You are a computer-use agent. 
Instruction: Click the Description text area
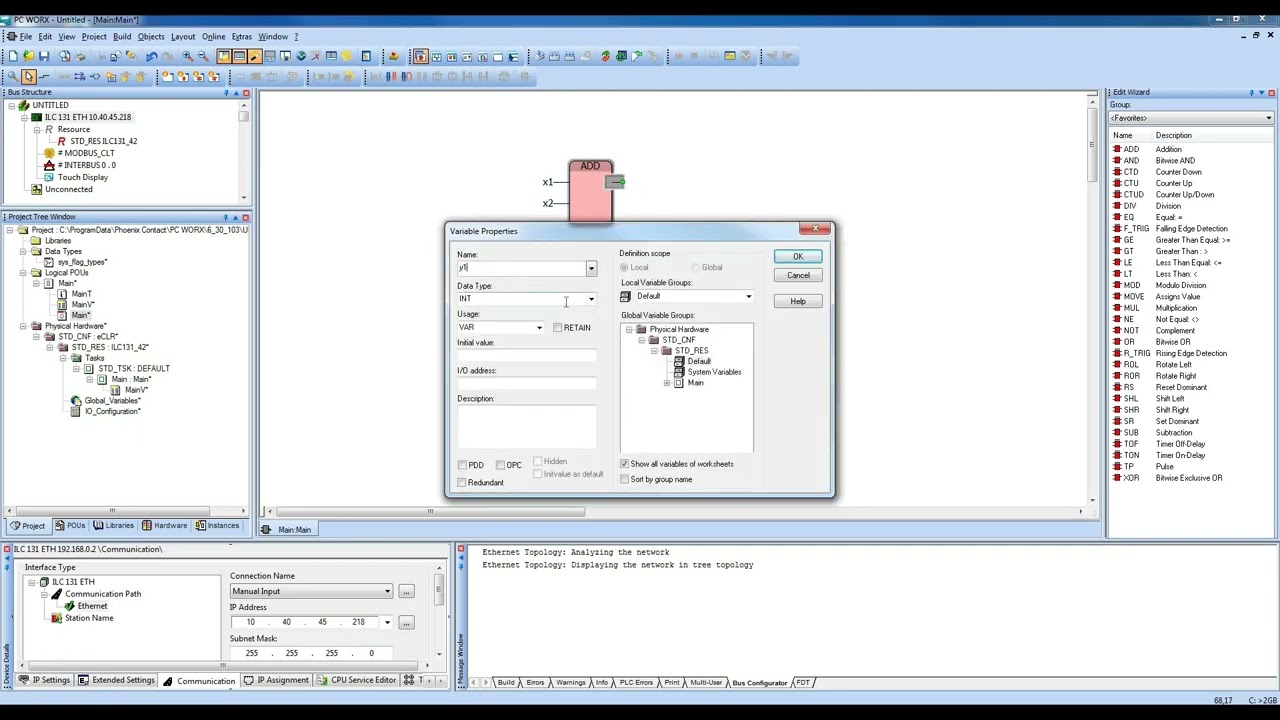pyautogui.click(x=527, y=427)
